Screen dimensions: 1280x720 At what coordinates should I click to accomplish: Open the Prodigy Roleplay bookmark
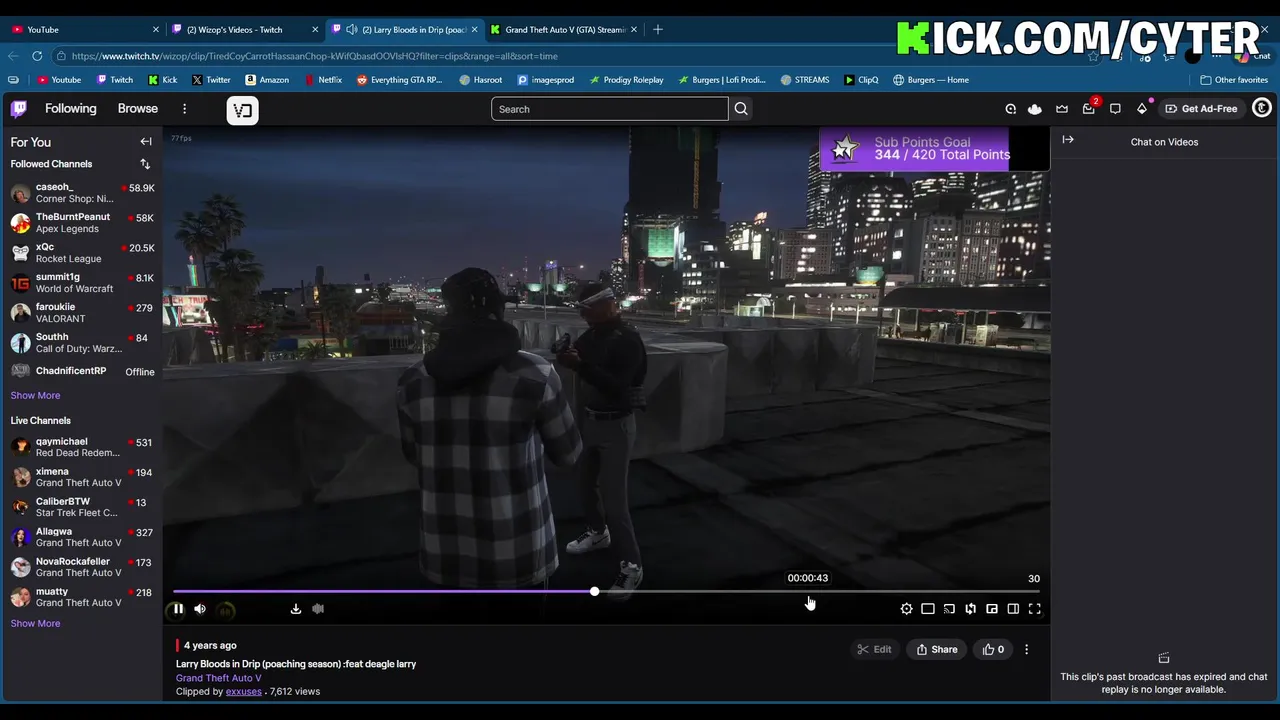(x=626, y=80)
